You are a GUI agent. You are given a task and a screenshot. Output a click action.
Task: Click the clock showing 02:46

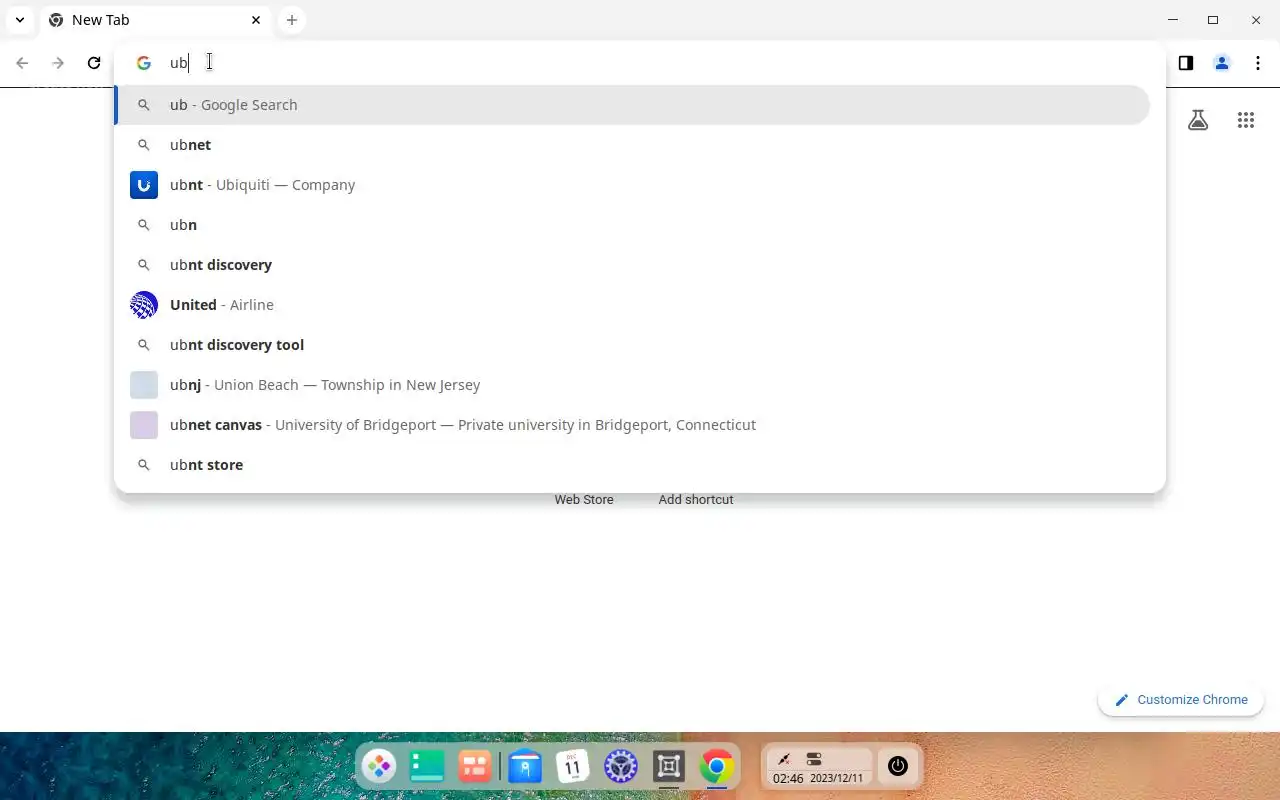pos(788,778)
